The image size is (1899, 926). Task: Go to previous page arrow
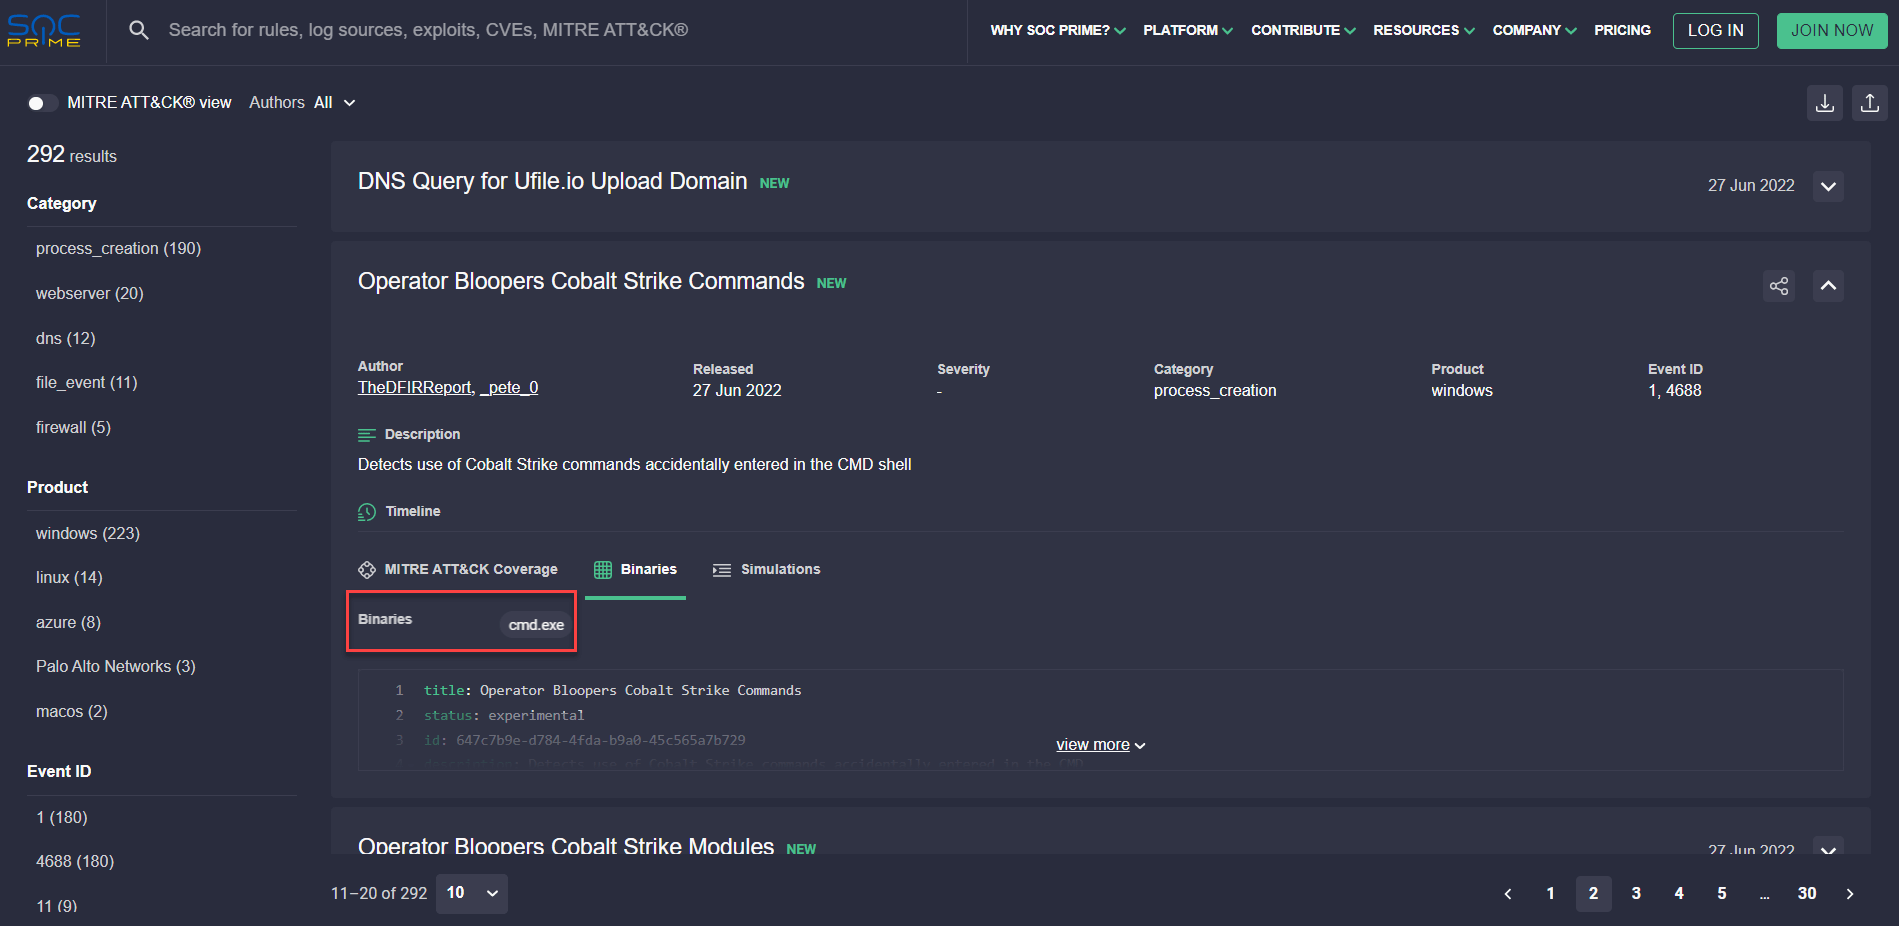pos(1508,894)
